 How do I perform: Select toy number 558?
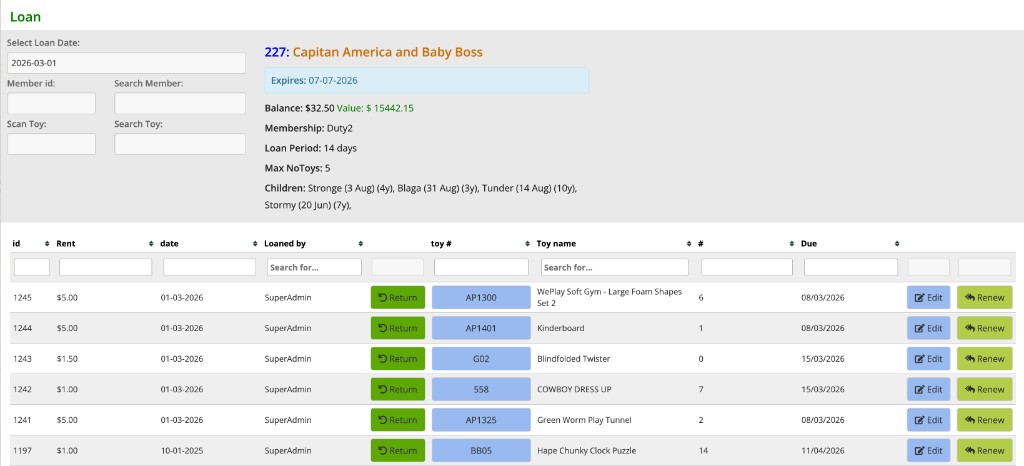click(x=481, y=389)
